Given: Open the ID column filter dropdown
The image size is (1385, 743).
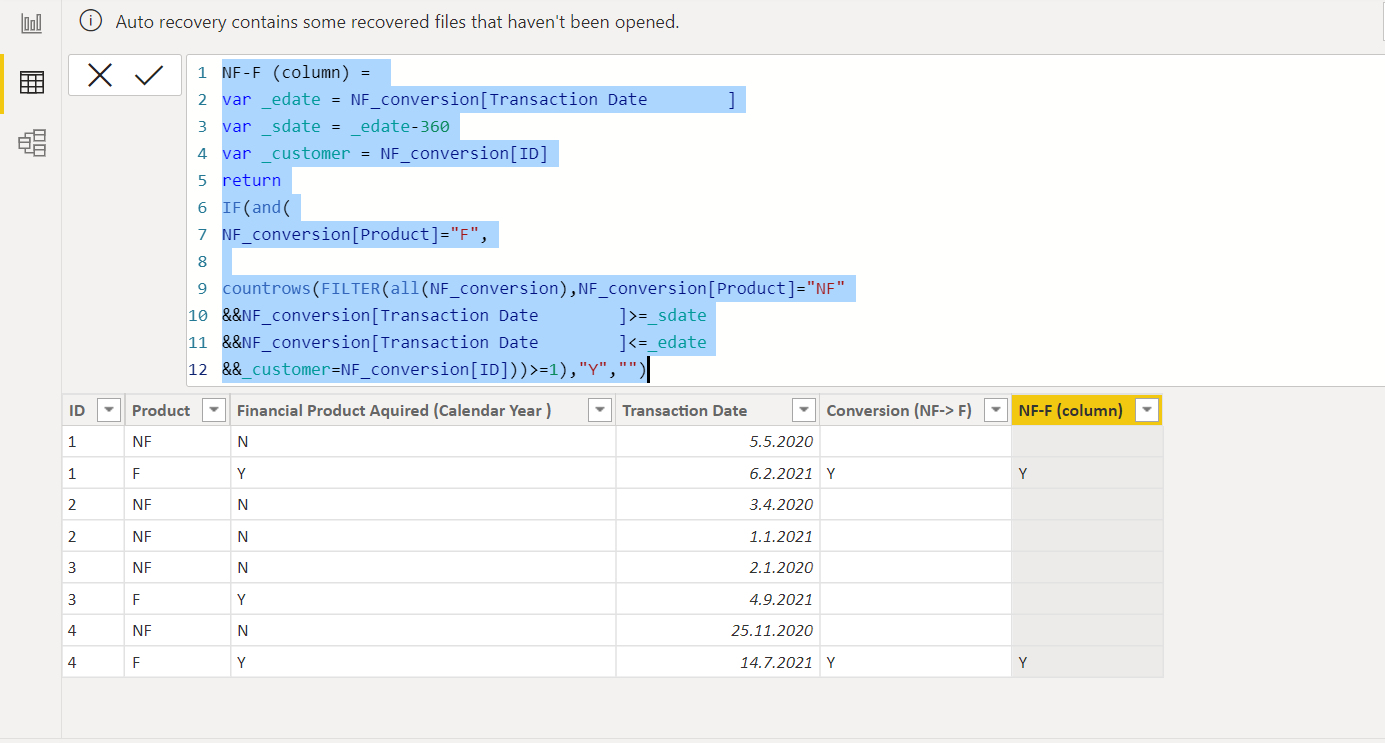Looking at the screenshot, I should pos(109,410).
